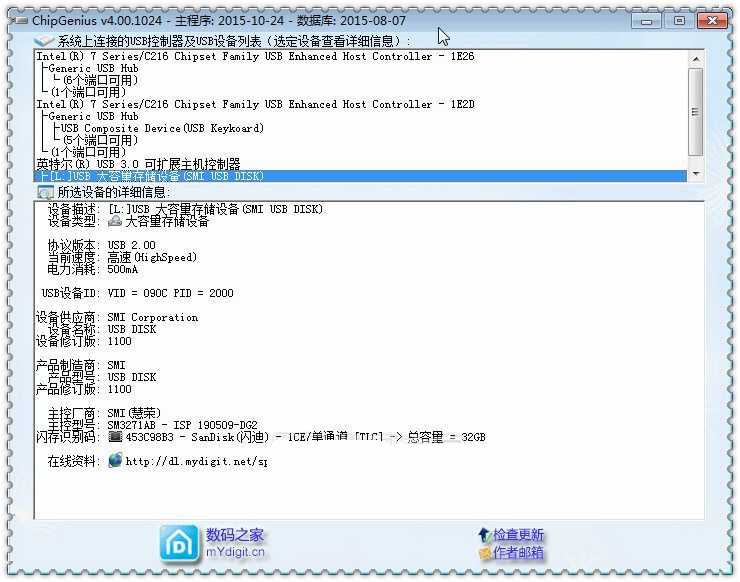This screenshot has height=582, width=740.
Task: Click the selected device details header icon
Action: [45, 191]
